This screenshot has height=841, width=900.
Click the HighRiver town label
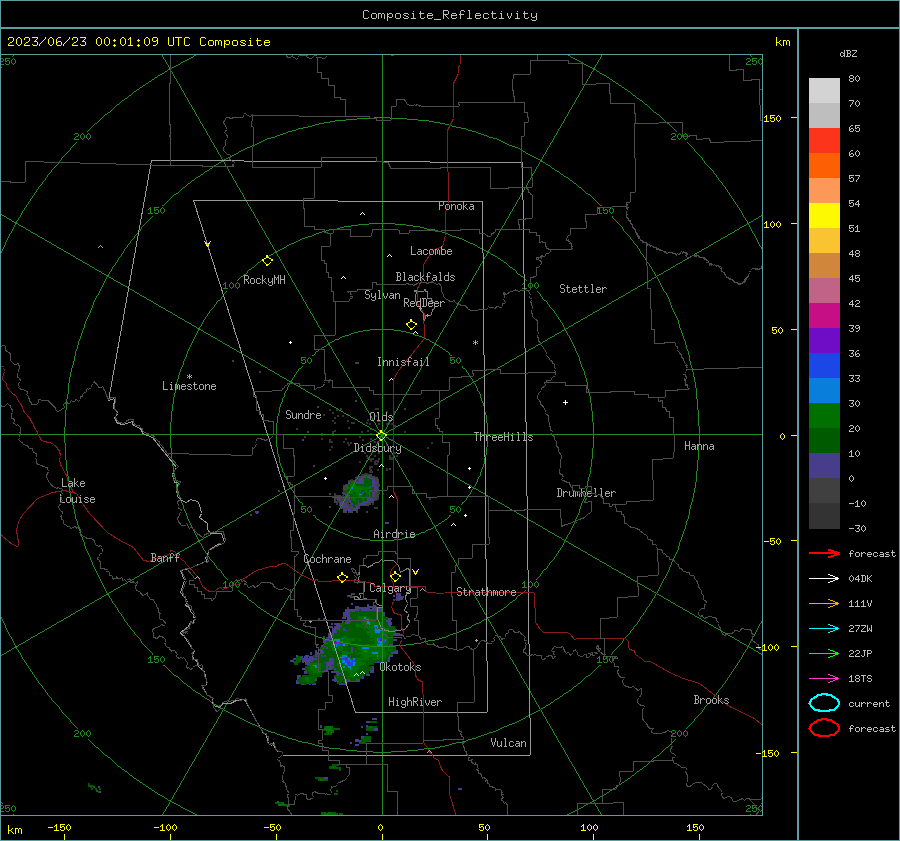pos(415,702)
